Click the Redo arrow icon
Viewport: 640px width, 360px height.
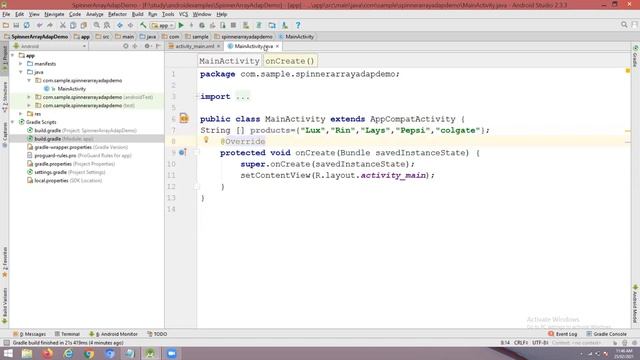[x=50, y=25]
